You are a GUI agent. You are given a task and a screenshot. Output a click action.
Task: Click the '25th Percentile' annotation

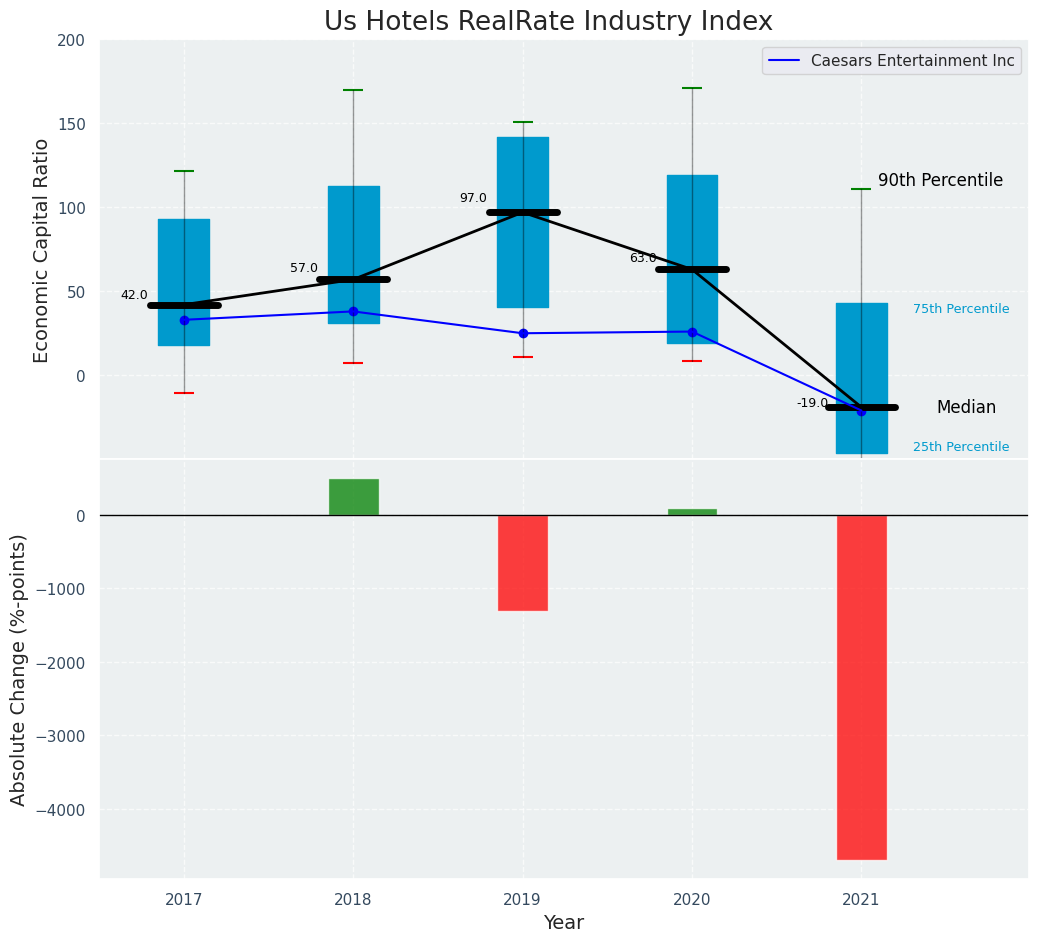click(961, 447)
